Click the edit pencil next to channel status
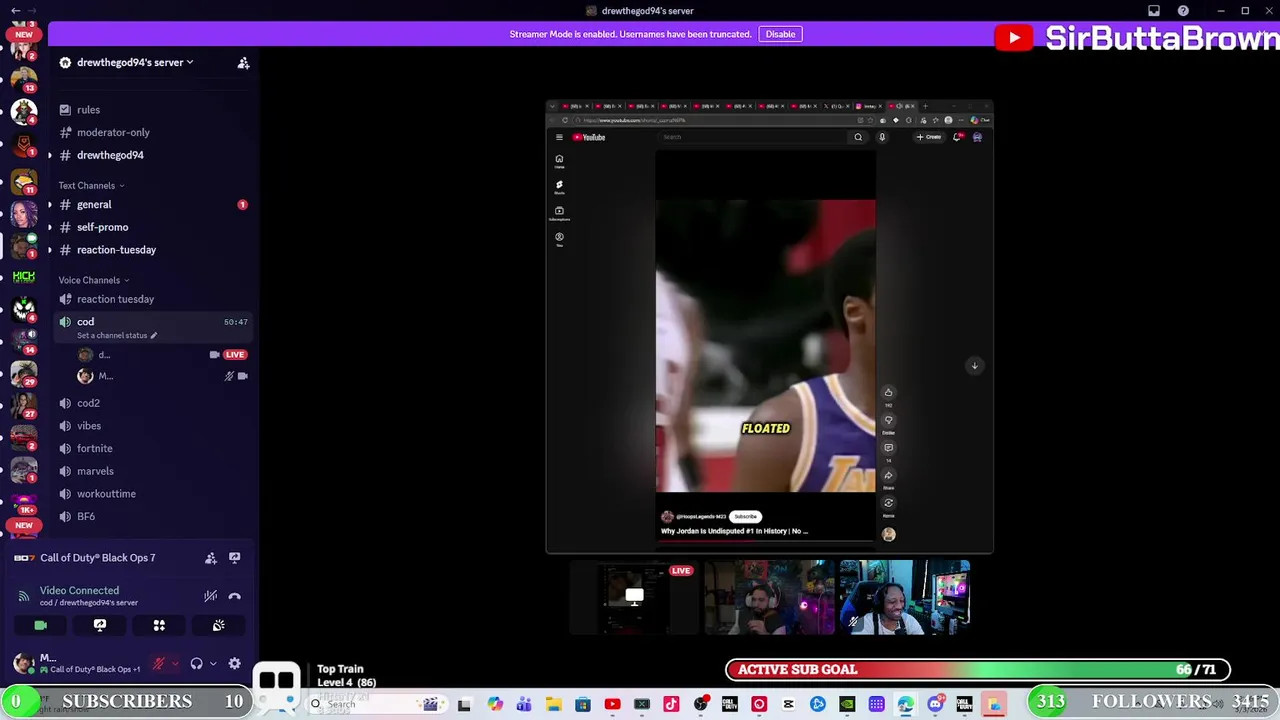This screenshot has height=720, width=1280. tap(153, 335)
